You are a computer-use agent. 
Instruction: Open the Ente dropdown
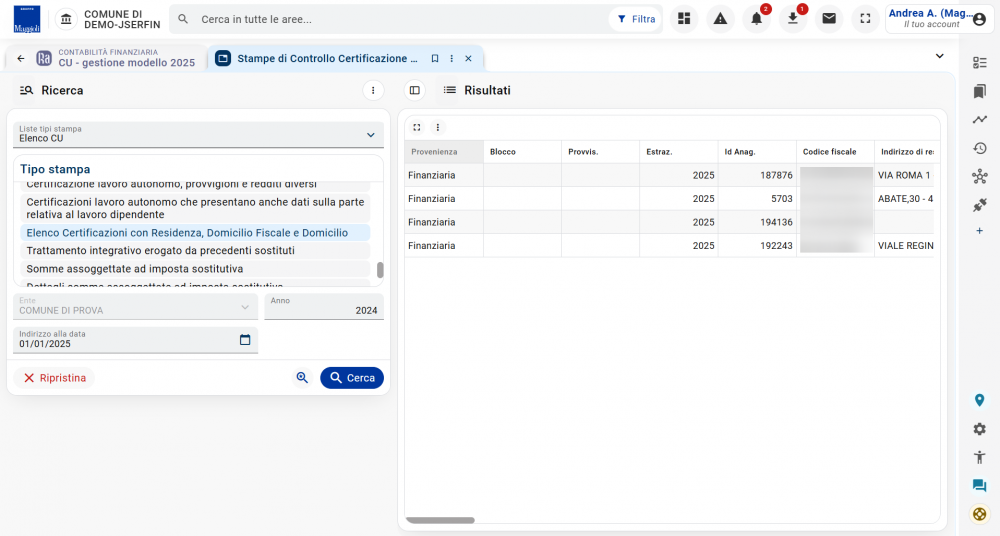click(x=135, y=307)
